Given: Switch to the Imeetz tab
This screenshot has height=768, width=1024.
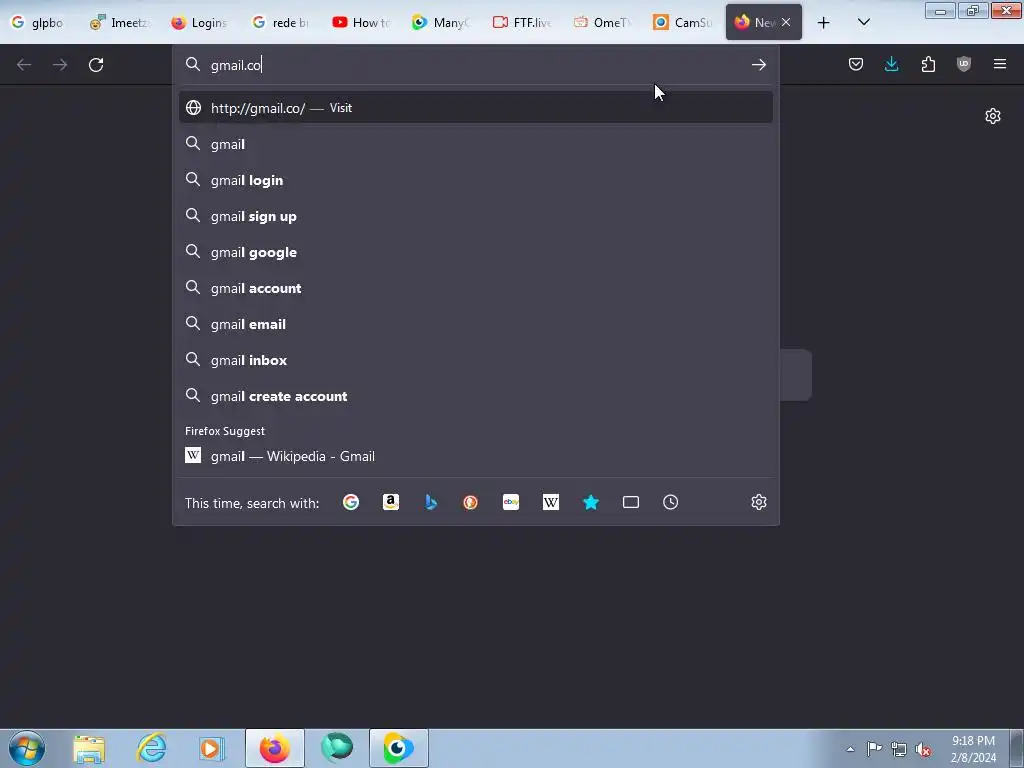Looking at the screenshot, I should pos(120,23).
